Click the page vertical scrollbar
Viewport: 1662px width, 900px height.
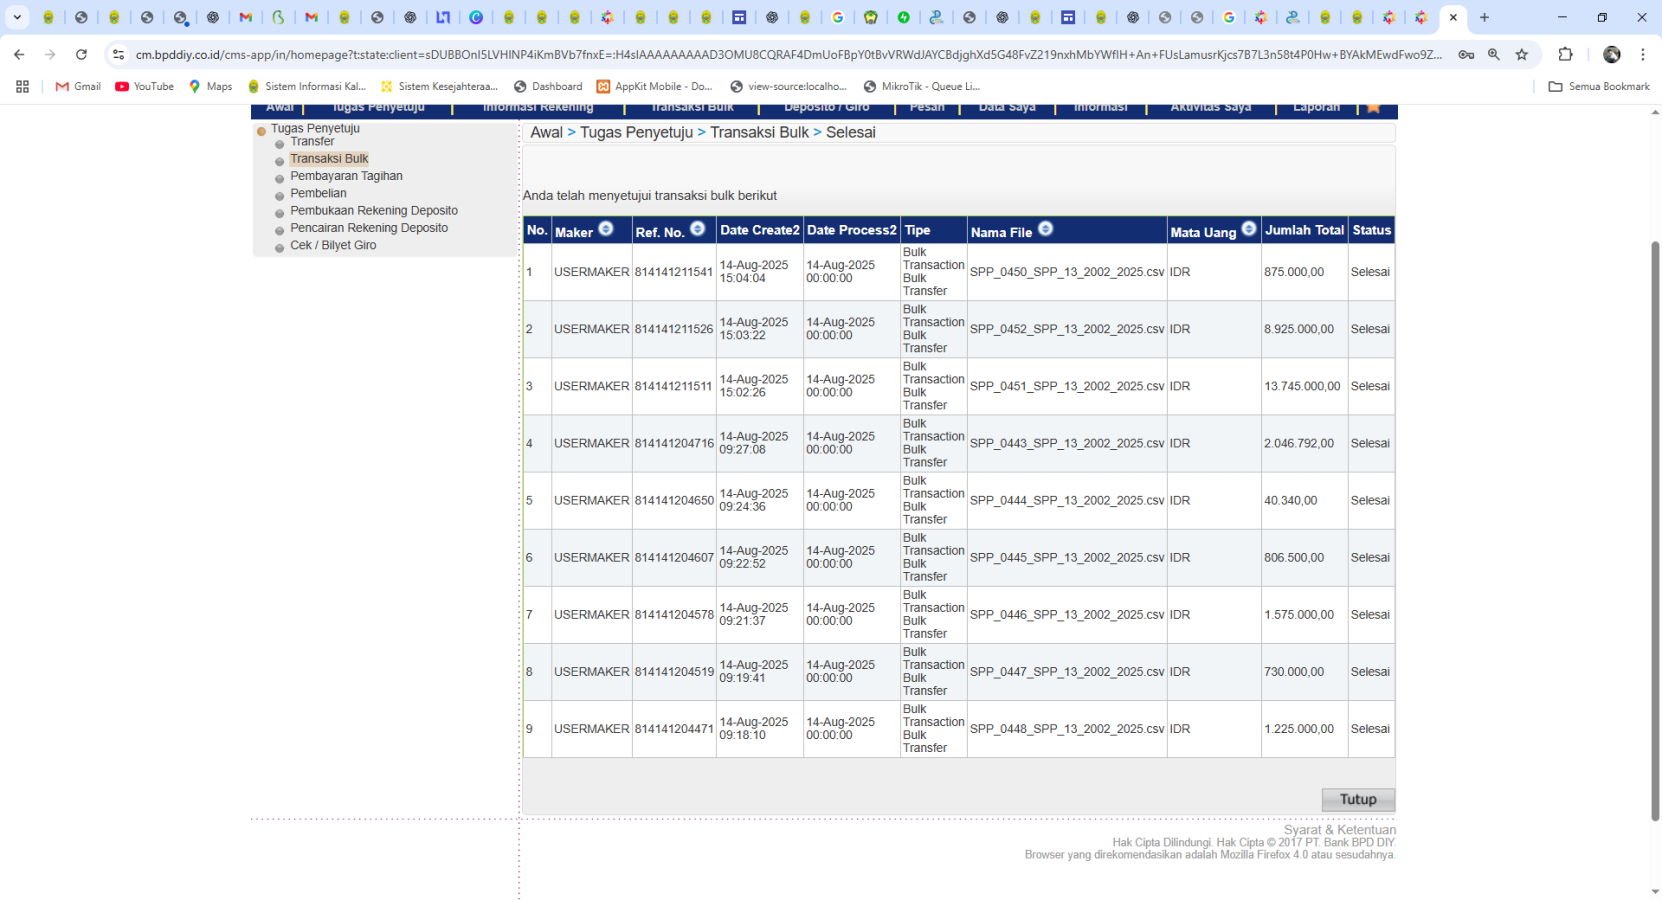[1655, 530]
